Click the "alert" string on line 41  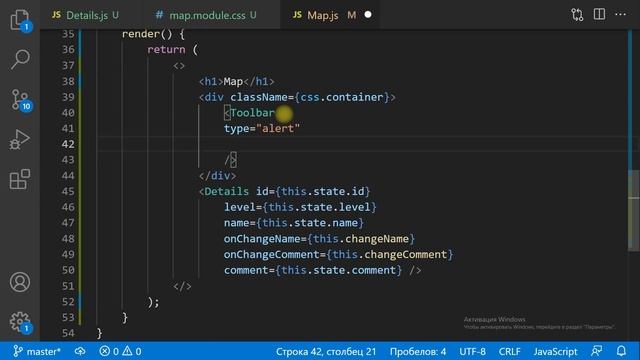(278, 129)
